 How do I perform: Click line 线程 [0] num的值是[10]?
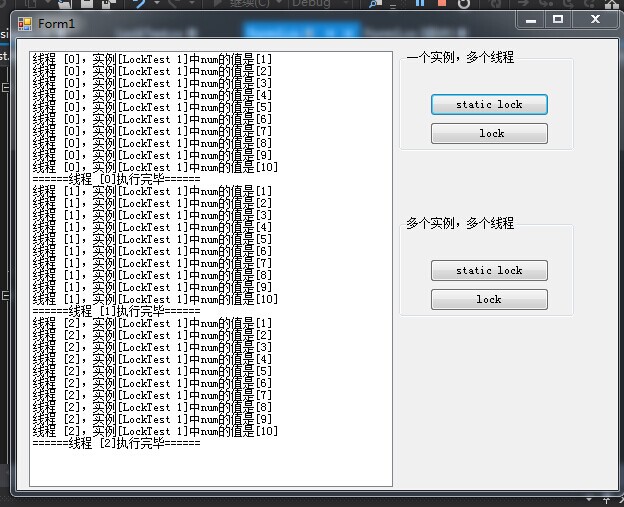155,167
